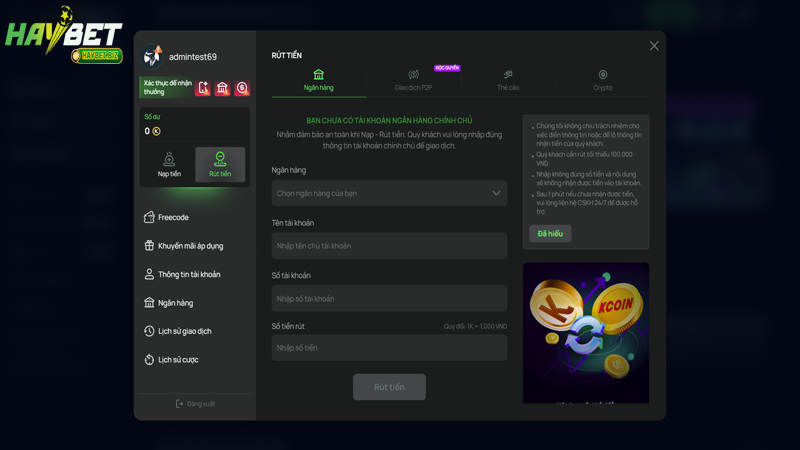Click the Số tài khoản input field
800x450 pixels.
[388, 298]
